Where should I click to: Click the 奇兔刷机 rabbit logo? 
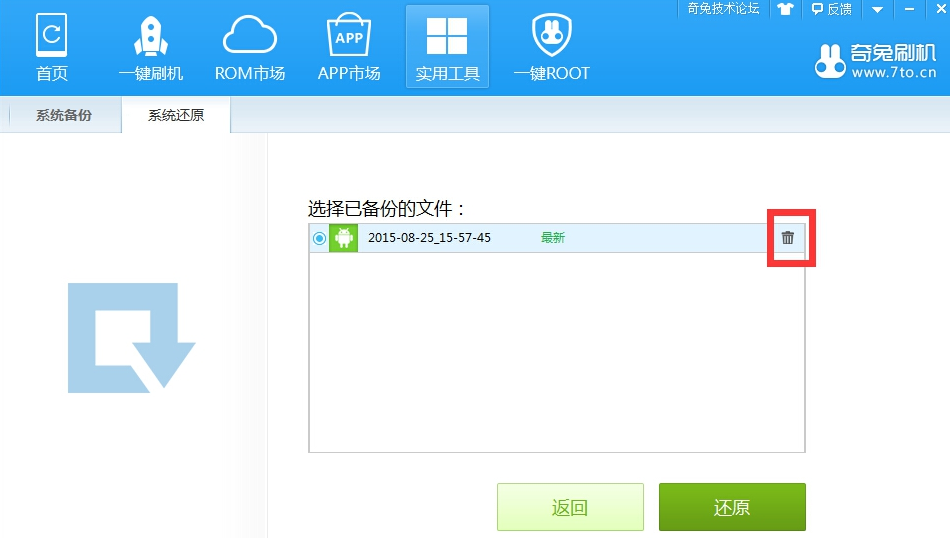pyautogui.click(x=829, y=61)
